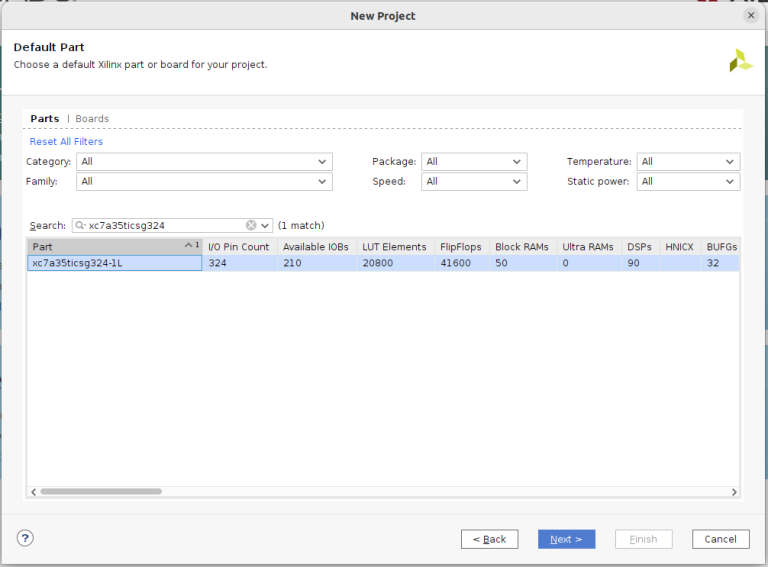768x567 pixels.
Task: Show search history dropdown arrow
Action: click(265, 225)
